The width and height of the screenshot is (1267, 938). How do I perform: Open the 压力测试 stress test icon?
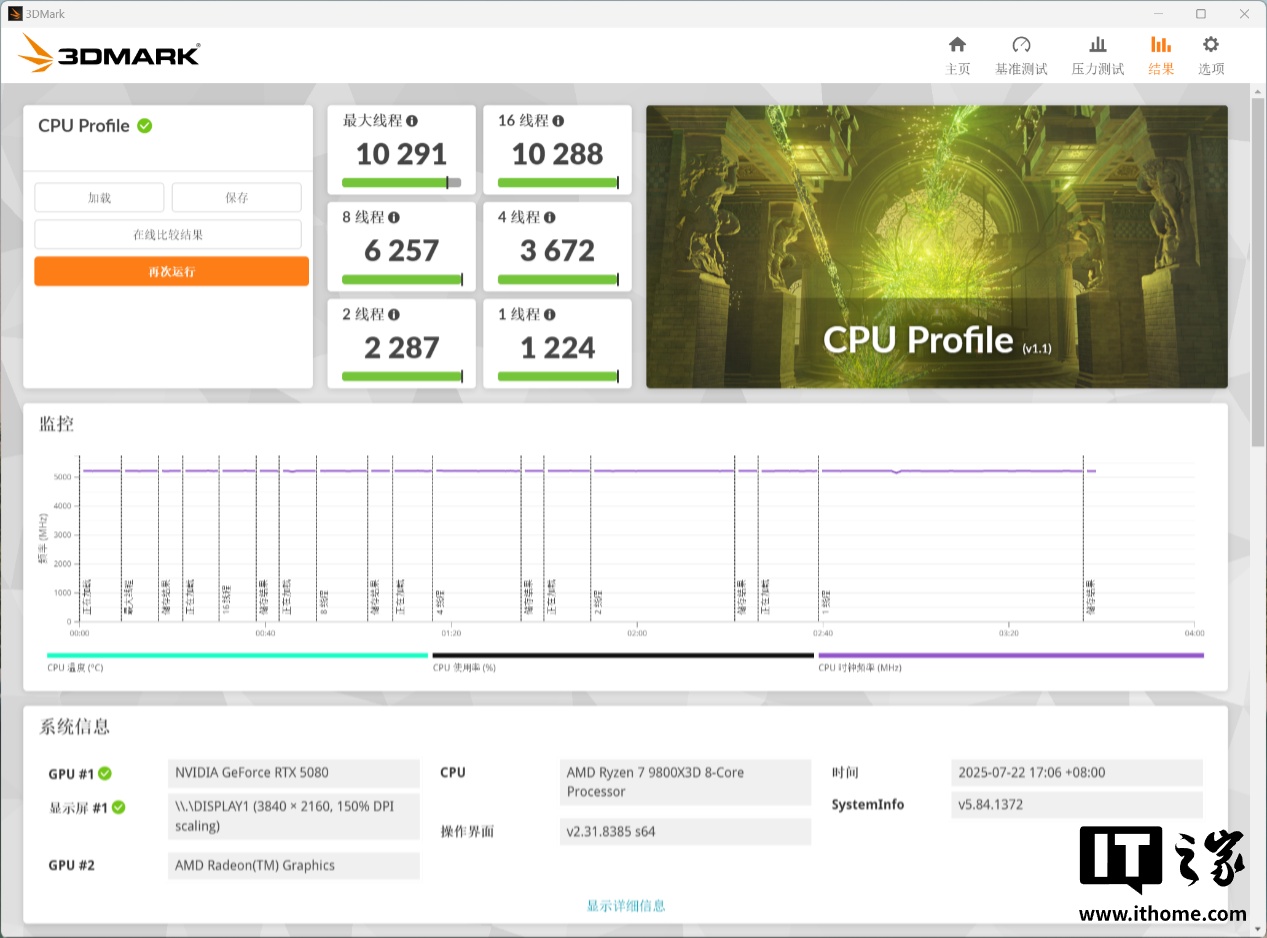click(1097, 45)
